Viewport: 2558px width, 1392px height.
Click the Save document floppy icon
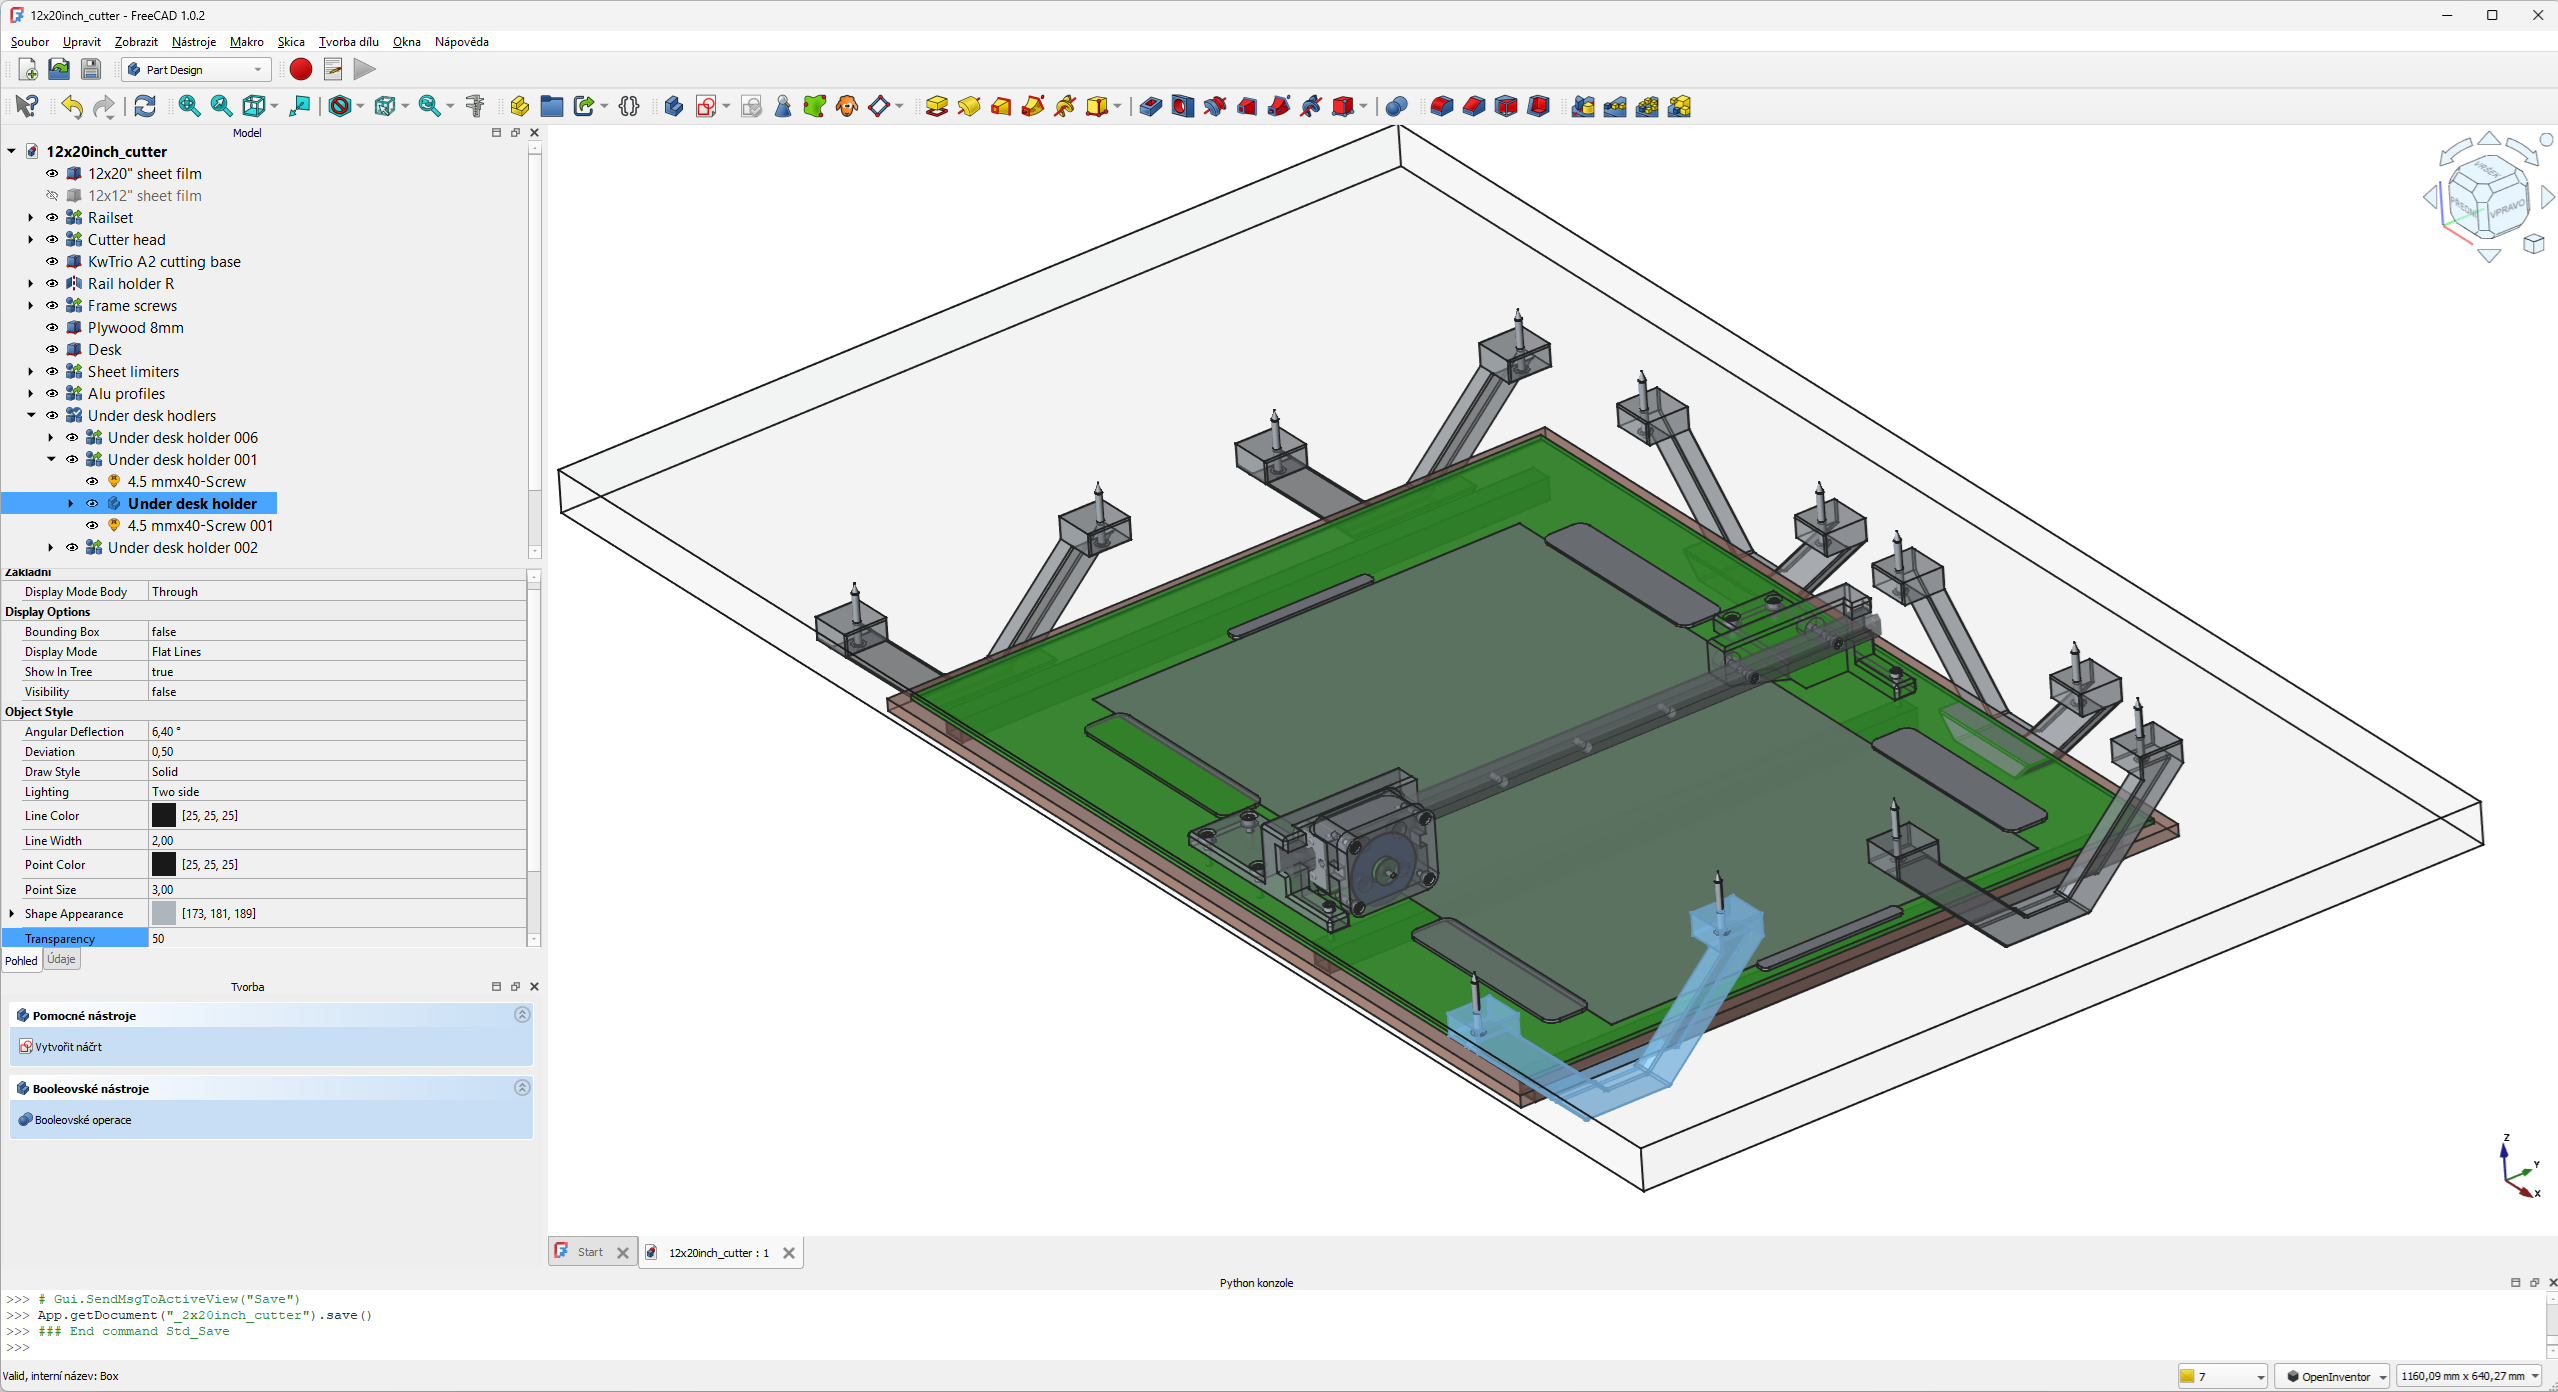point(91,69)
